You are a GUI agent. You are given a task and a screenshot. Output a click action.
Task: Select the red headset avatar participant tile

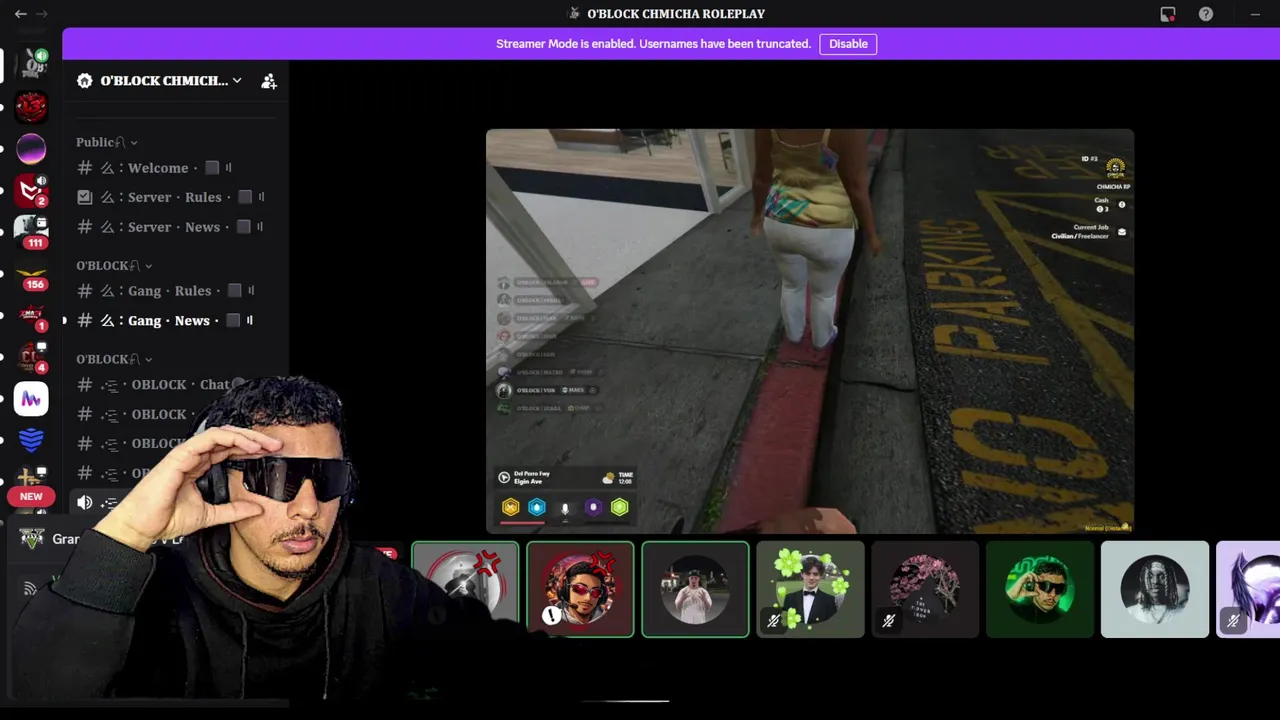[580, 590]
